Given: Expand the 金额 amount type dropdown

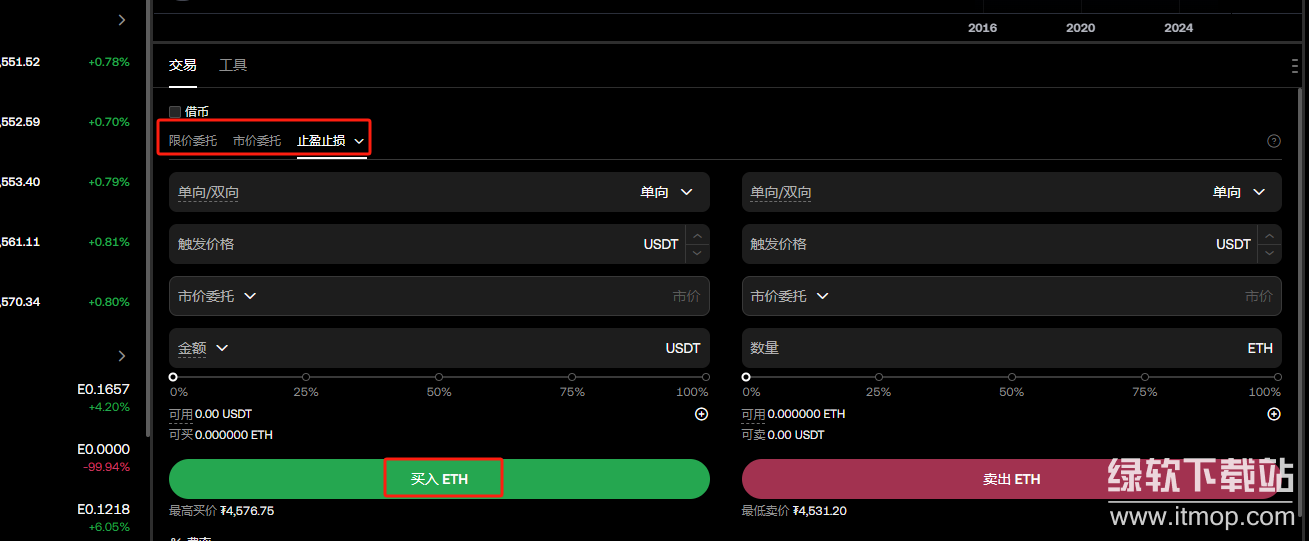Looking at the screenshot, I should (x=204, y=348).
